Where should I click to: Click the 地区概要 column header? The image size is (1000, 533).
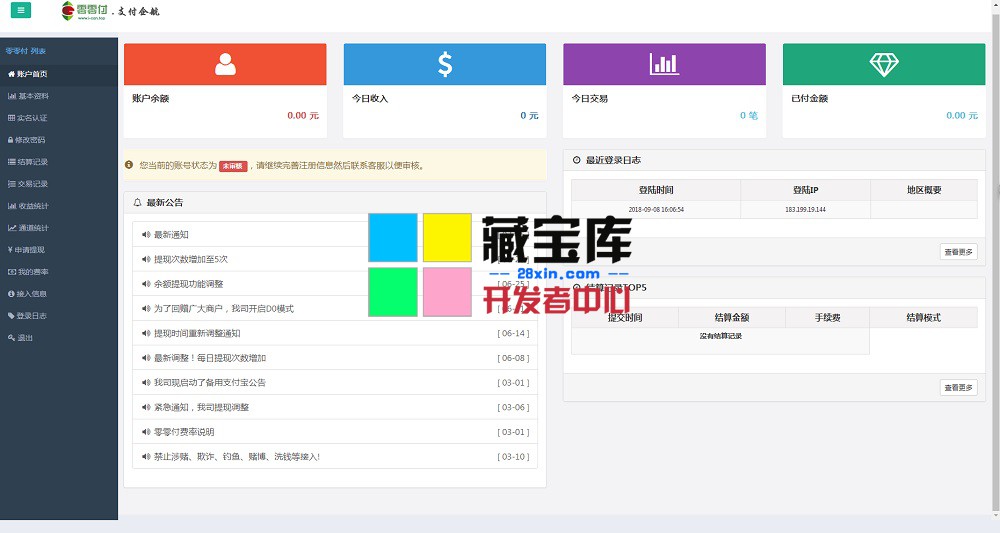click(924, 190)
